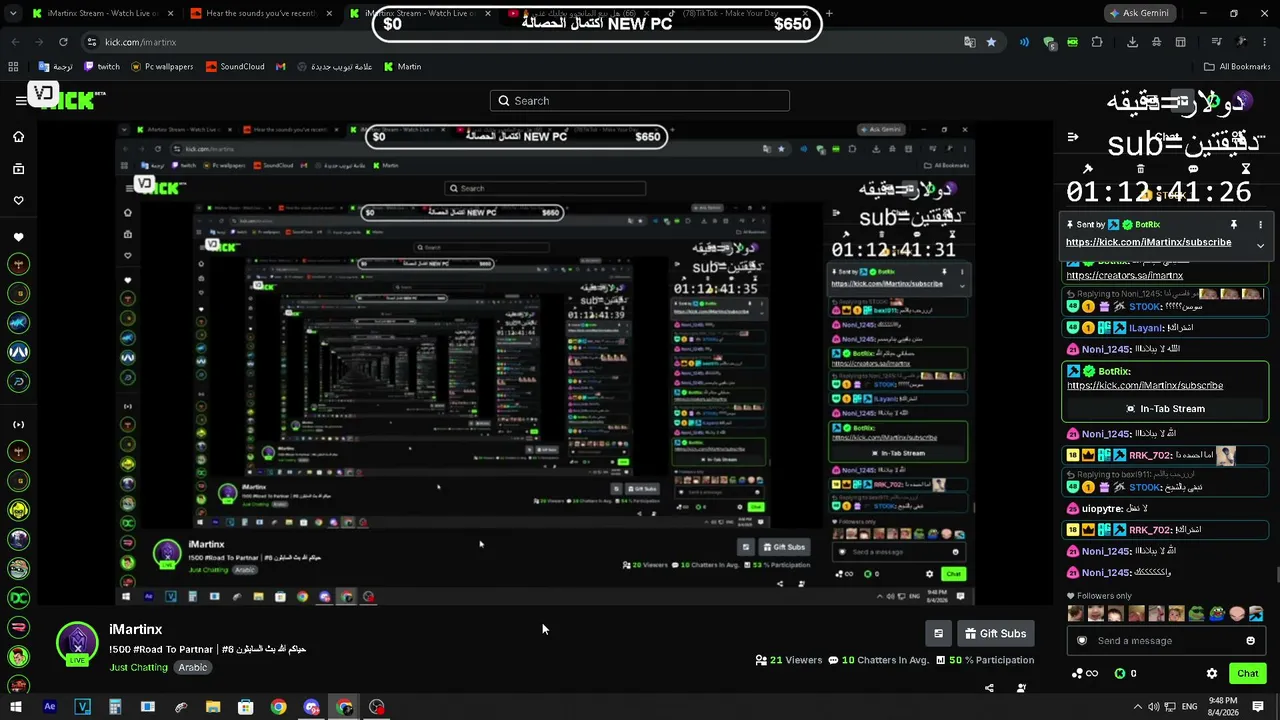Open the Gmail bookmark icon
1280x720 pixels.
pos(280,67)
